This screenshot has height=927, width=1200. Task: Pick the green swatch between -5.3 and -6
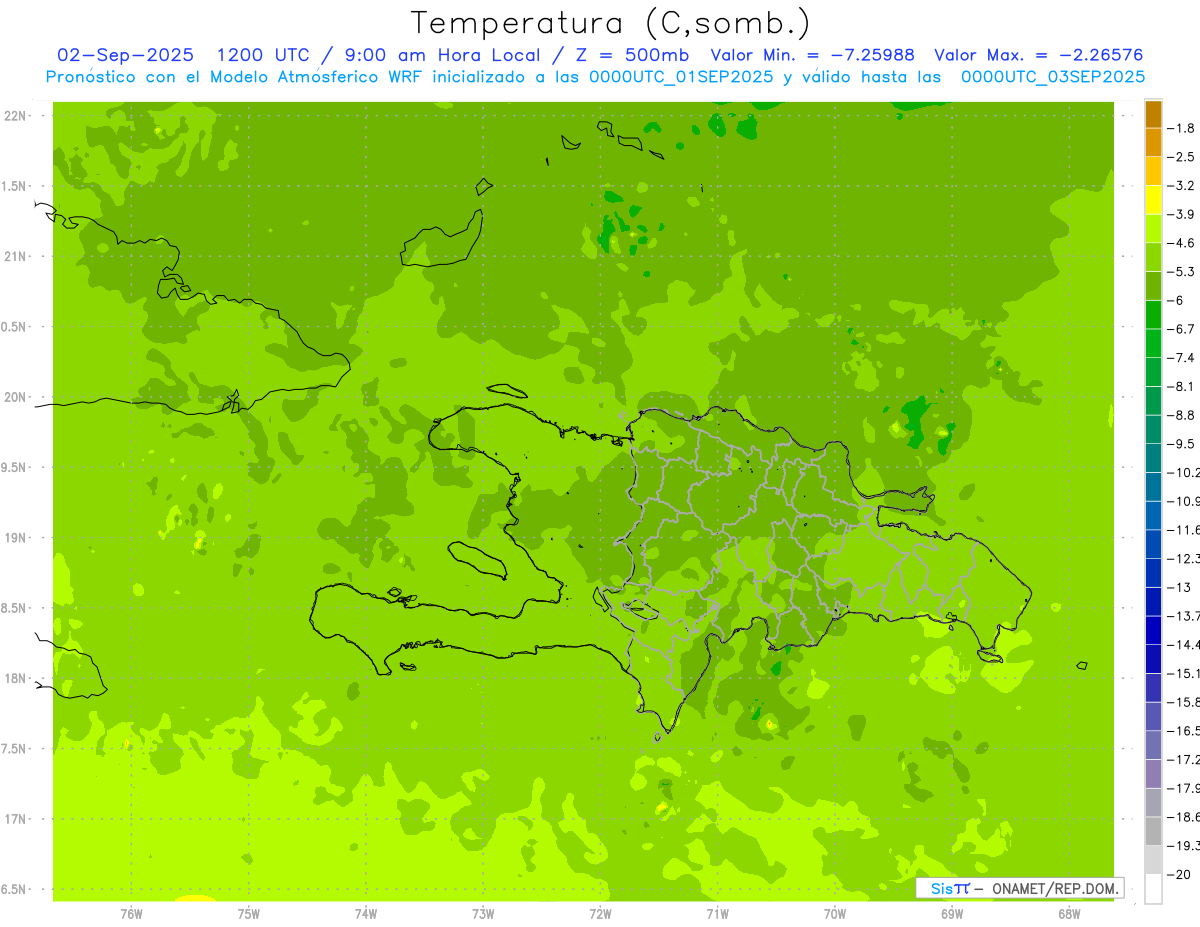pos(1153,286)
